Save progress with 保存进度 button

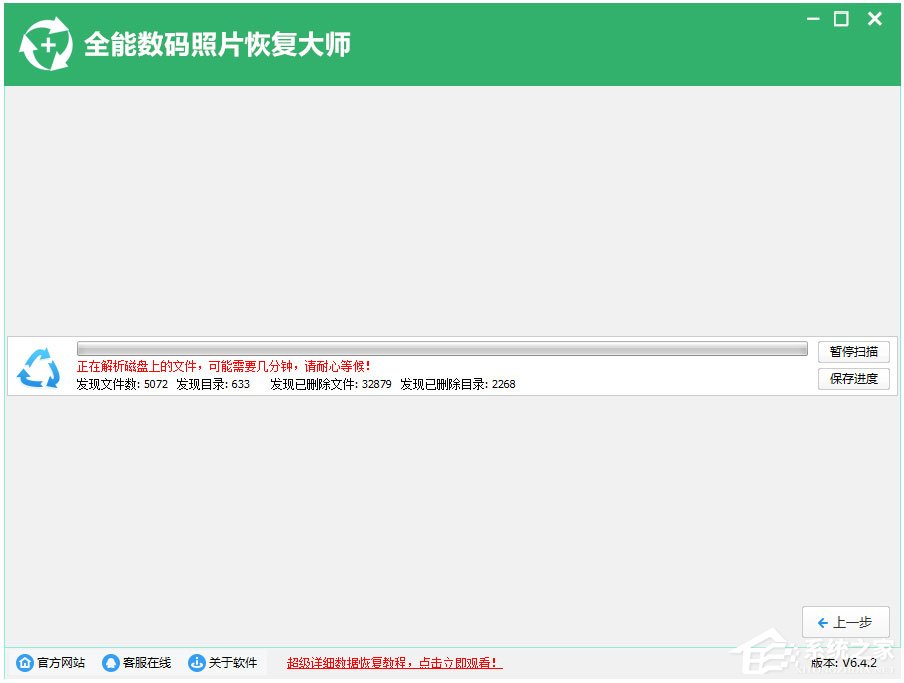click(854, 379)
